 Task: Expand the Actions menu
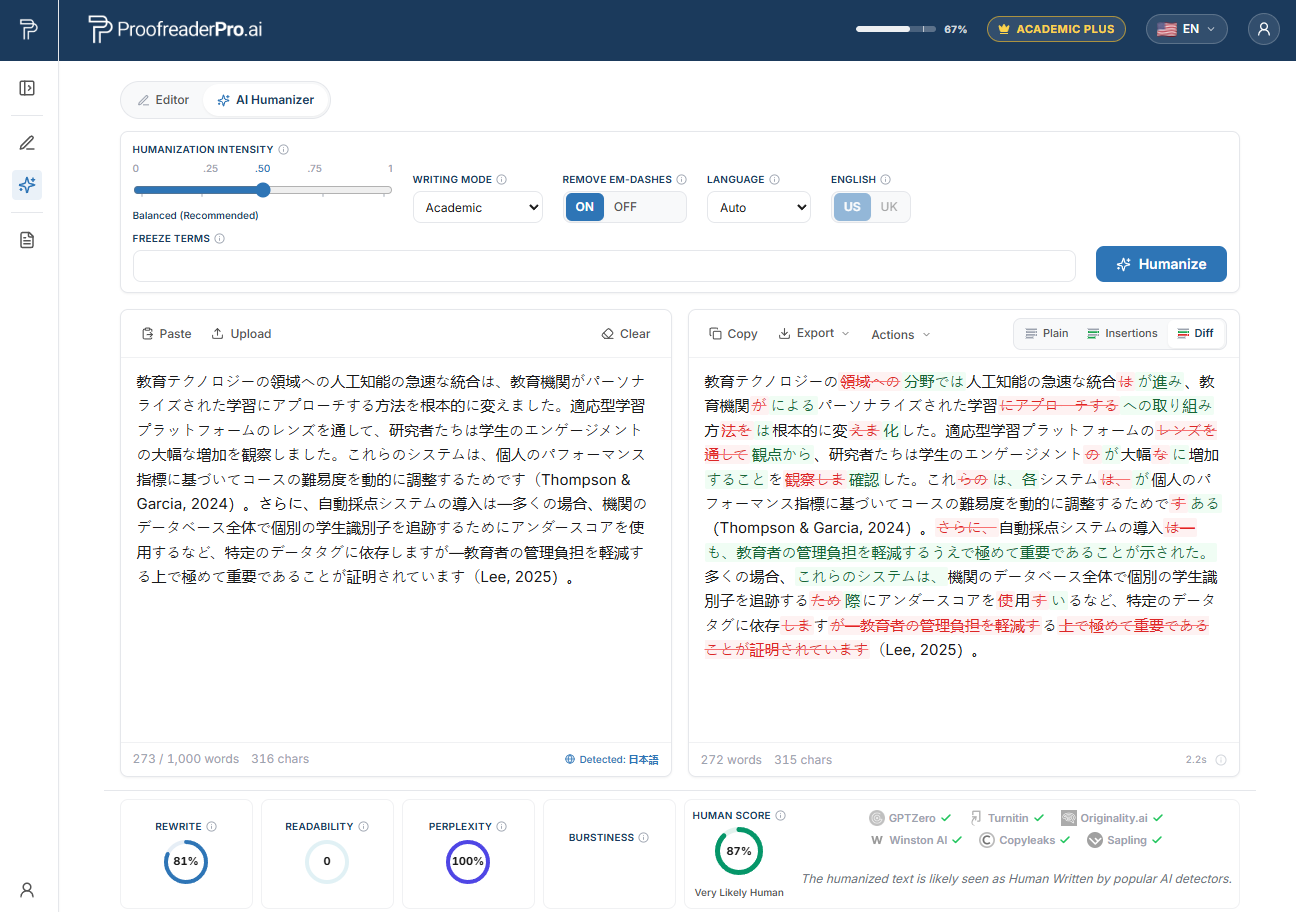(900, 335)
